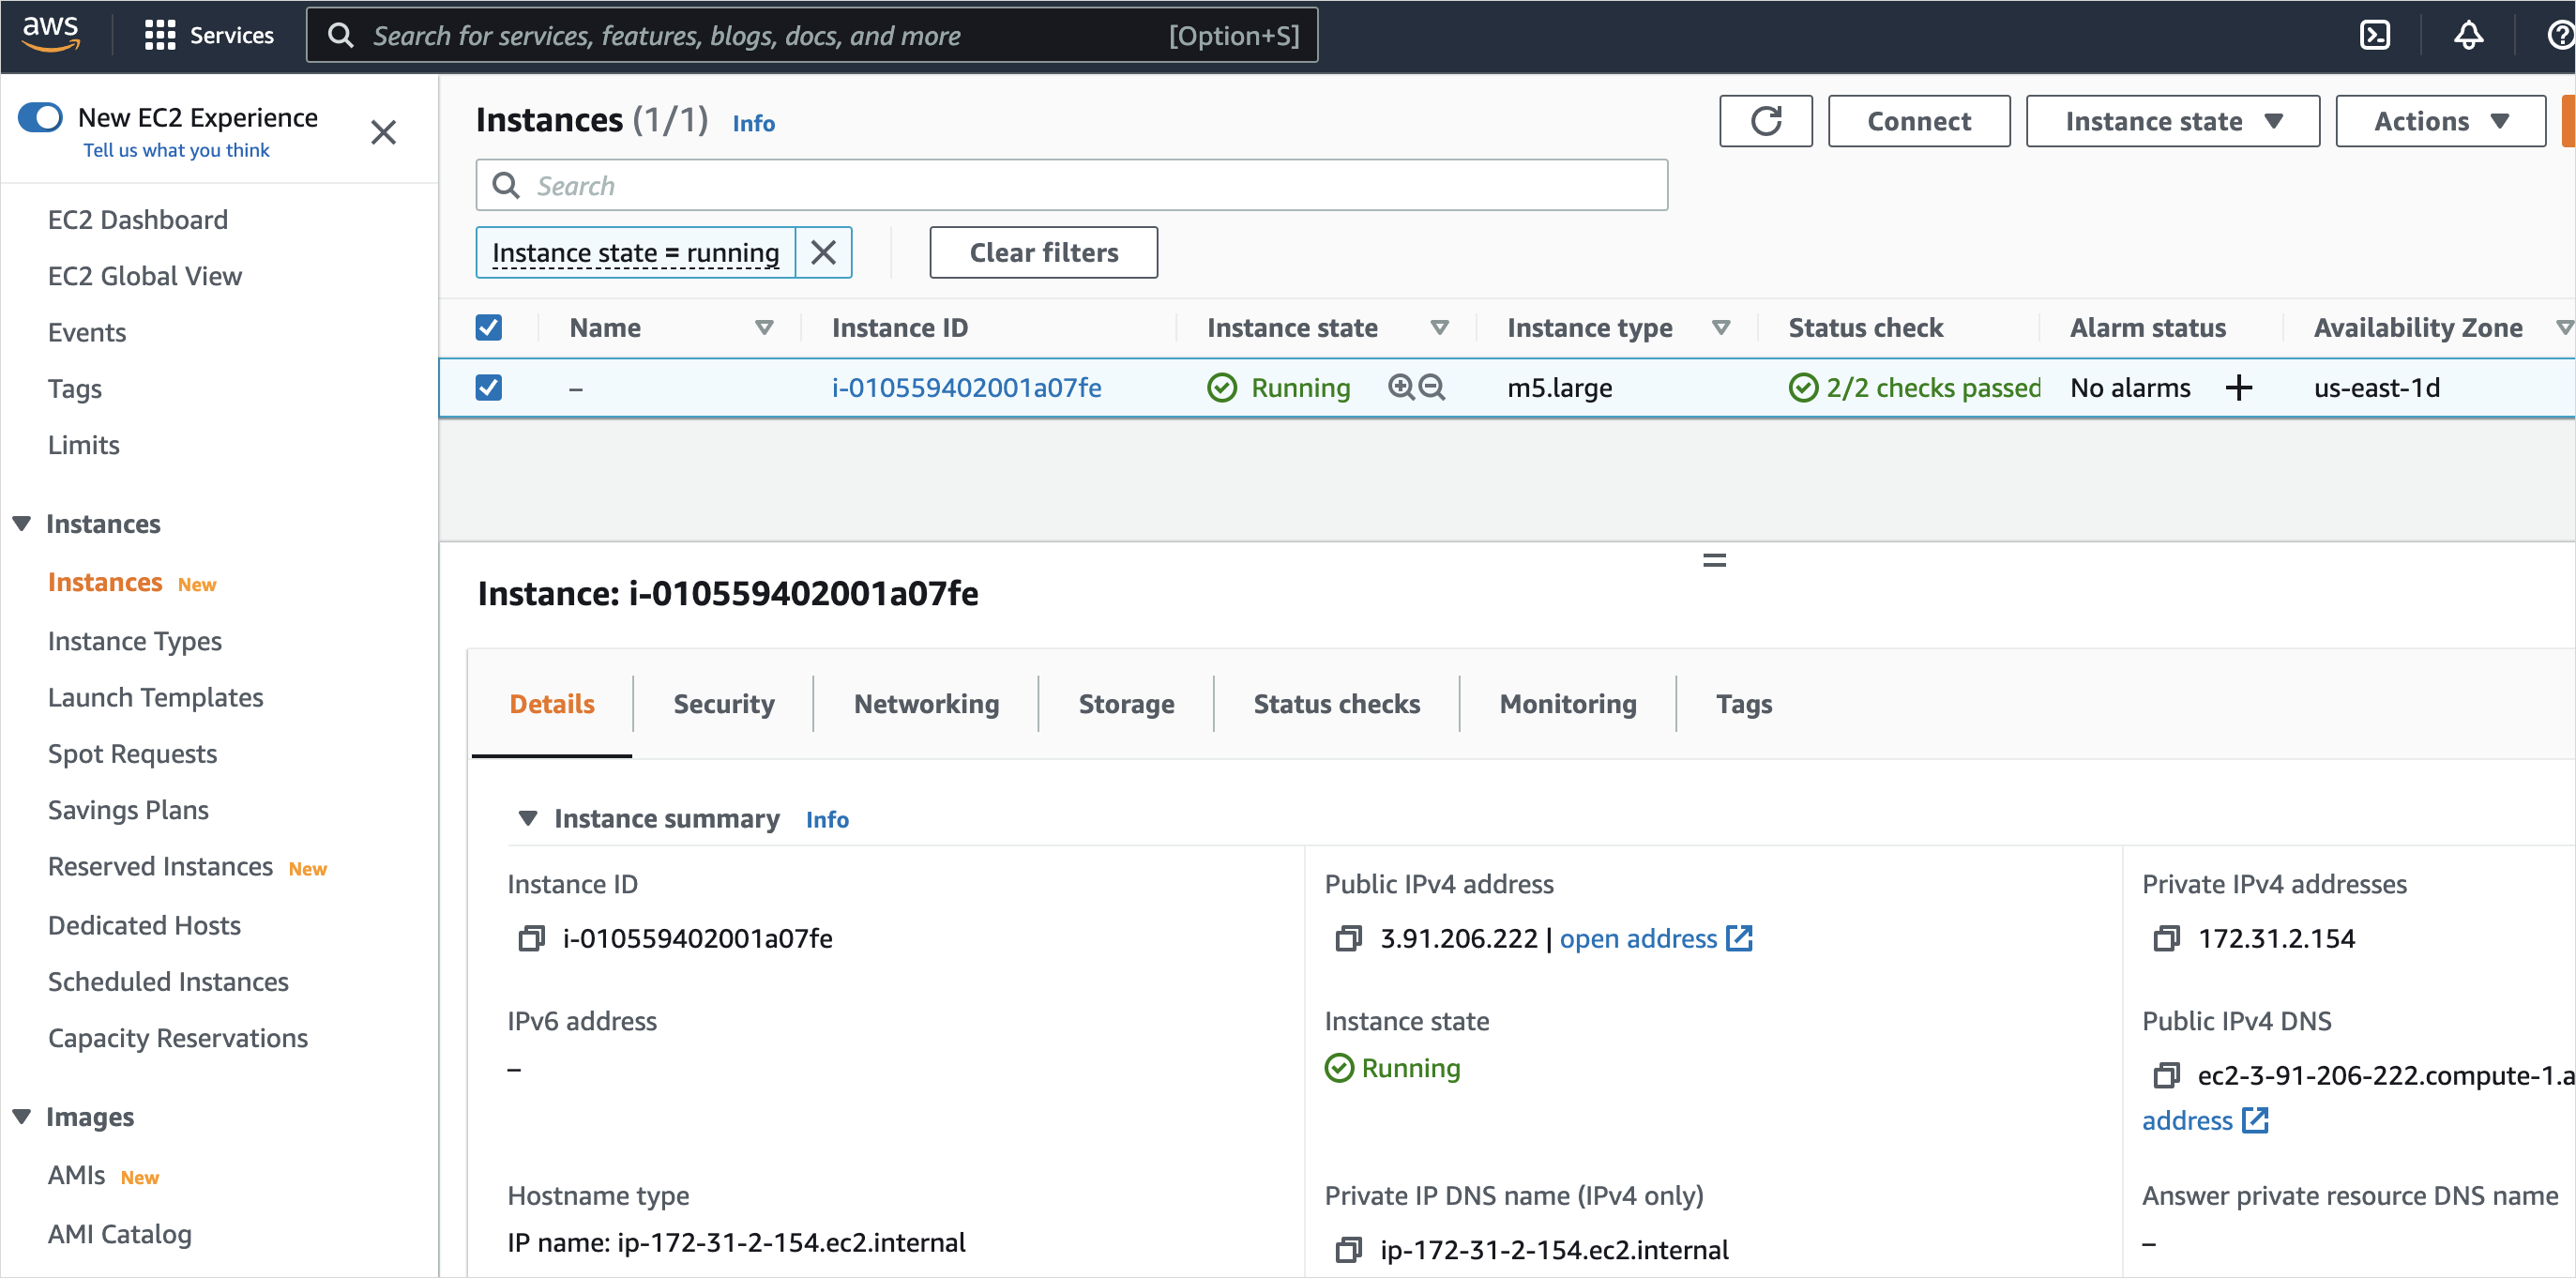Open Events in the sidebar
The height and width of the screenshot is (1278, 2576).
pos(86,332)
